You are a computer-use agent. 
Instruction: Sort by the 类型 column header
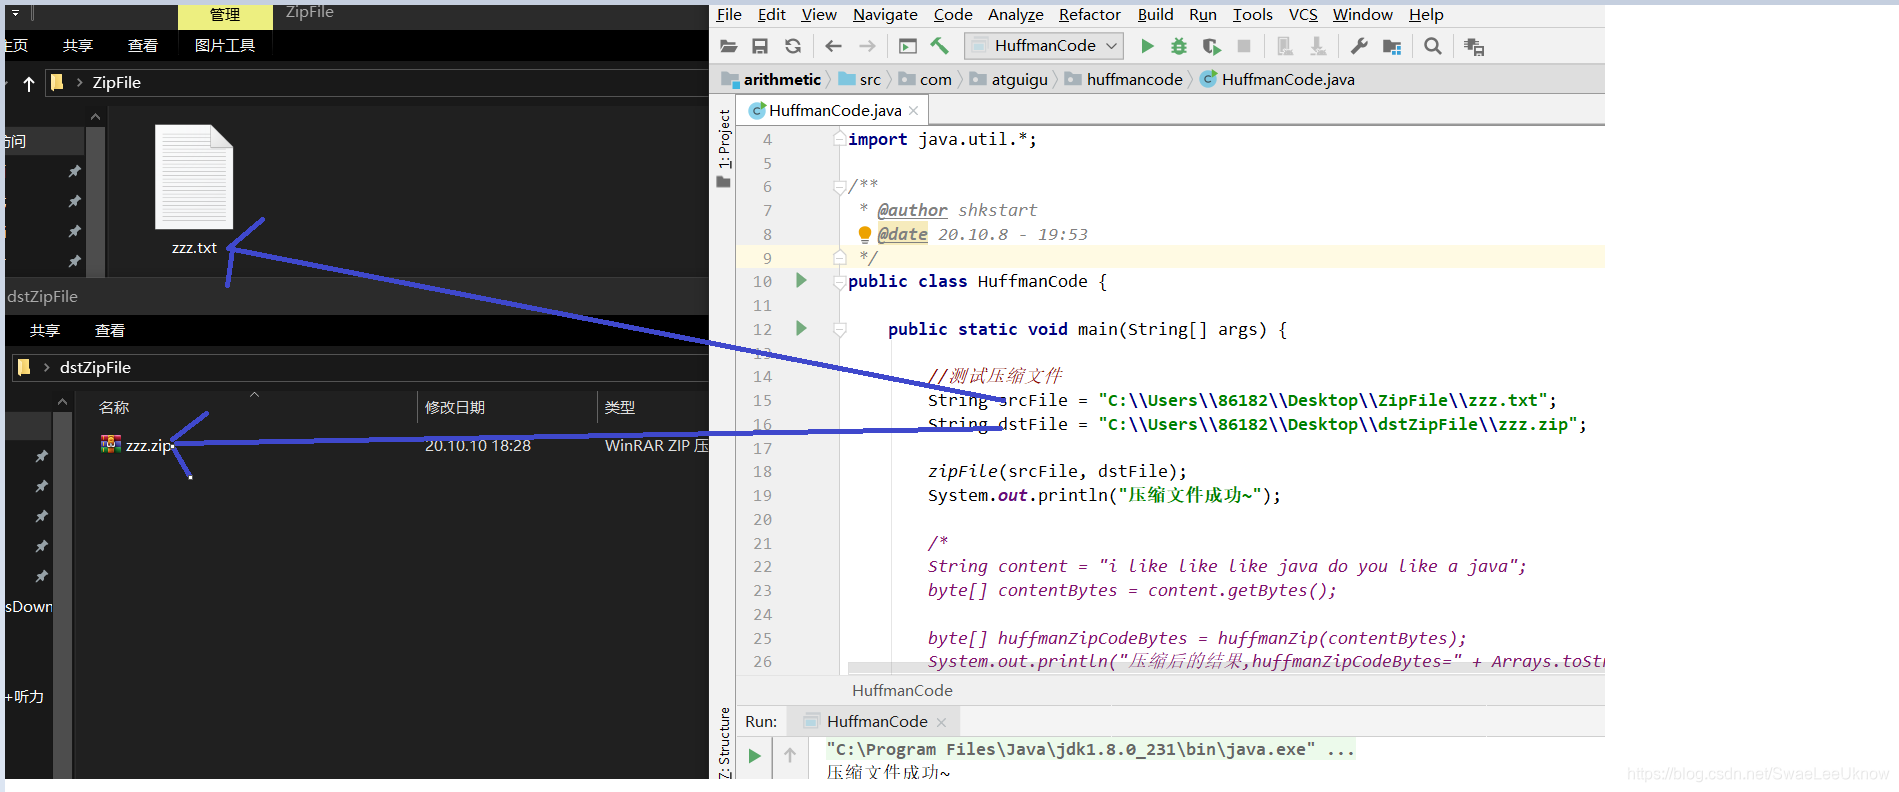pos(620,407)
